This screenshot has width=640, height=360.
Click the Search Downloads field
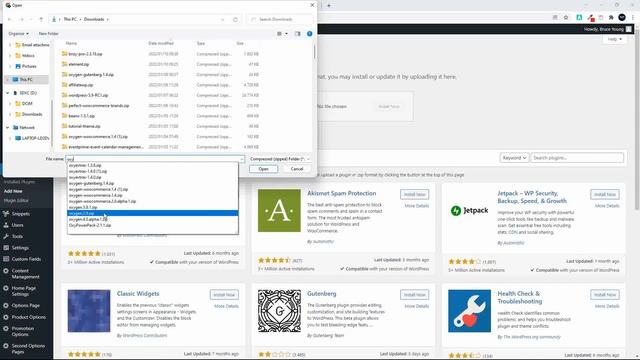[280, 19]
